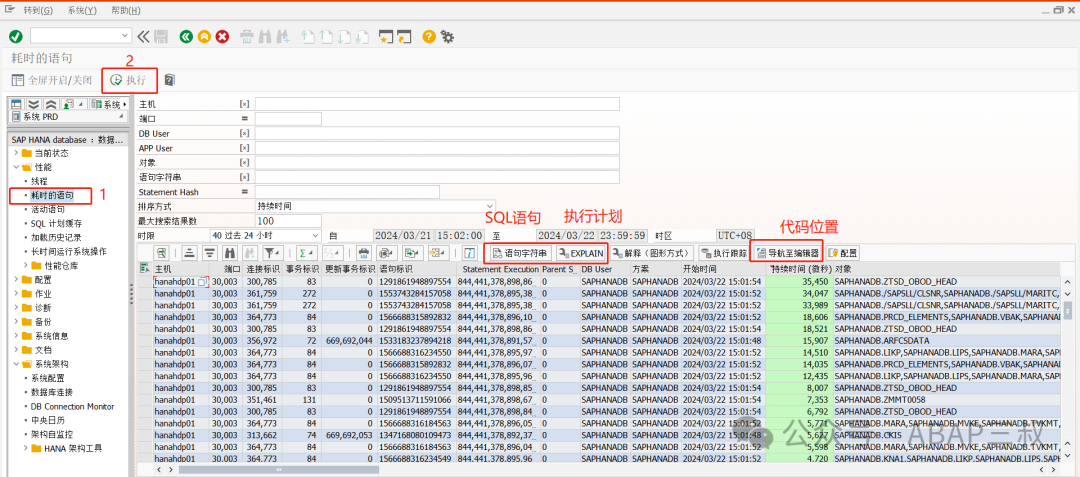
Task: Click the Set Filter funnel icon
Action: pos(273,253)
